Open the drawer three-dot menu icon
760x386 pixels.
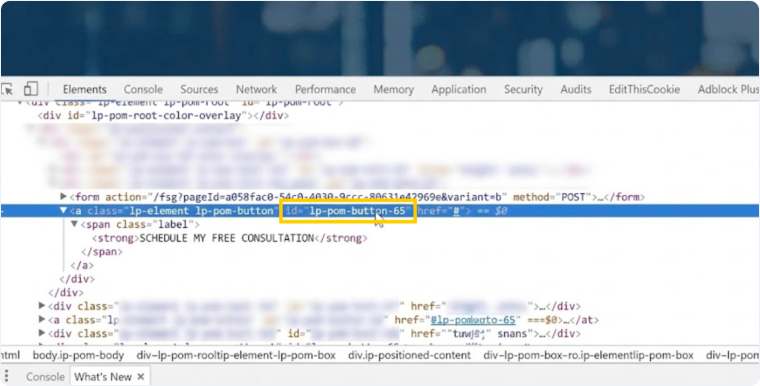[7, 376]
